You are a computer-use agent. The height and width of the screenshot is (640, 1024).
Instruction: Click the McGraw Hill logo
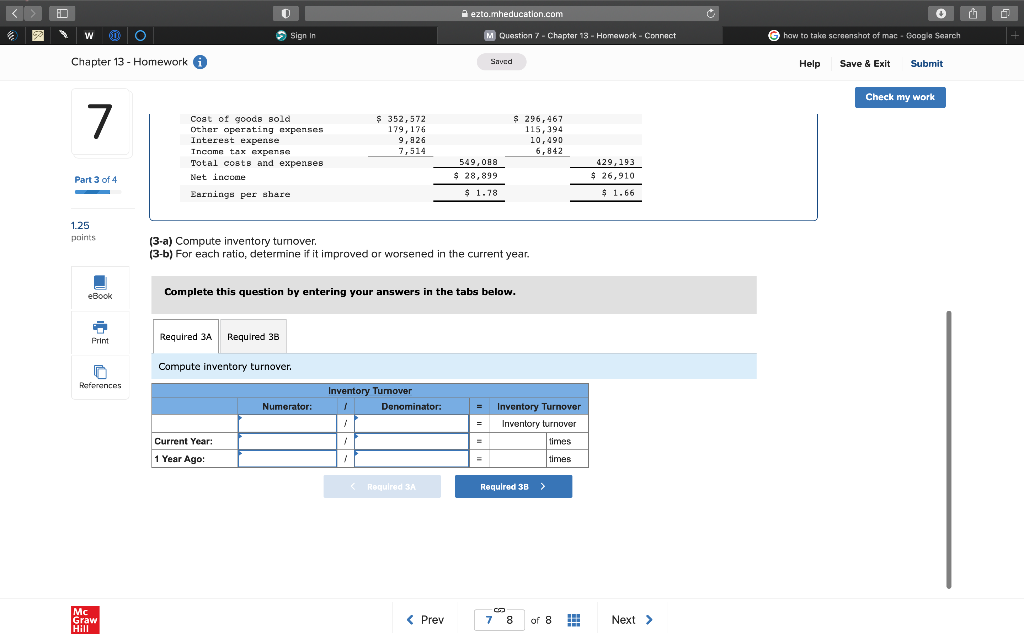click(85, 620)
